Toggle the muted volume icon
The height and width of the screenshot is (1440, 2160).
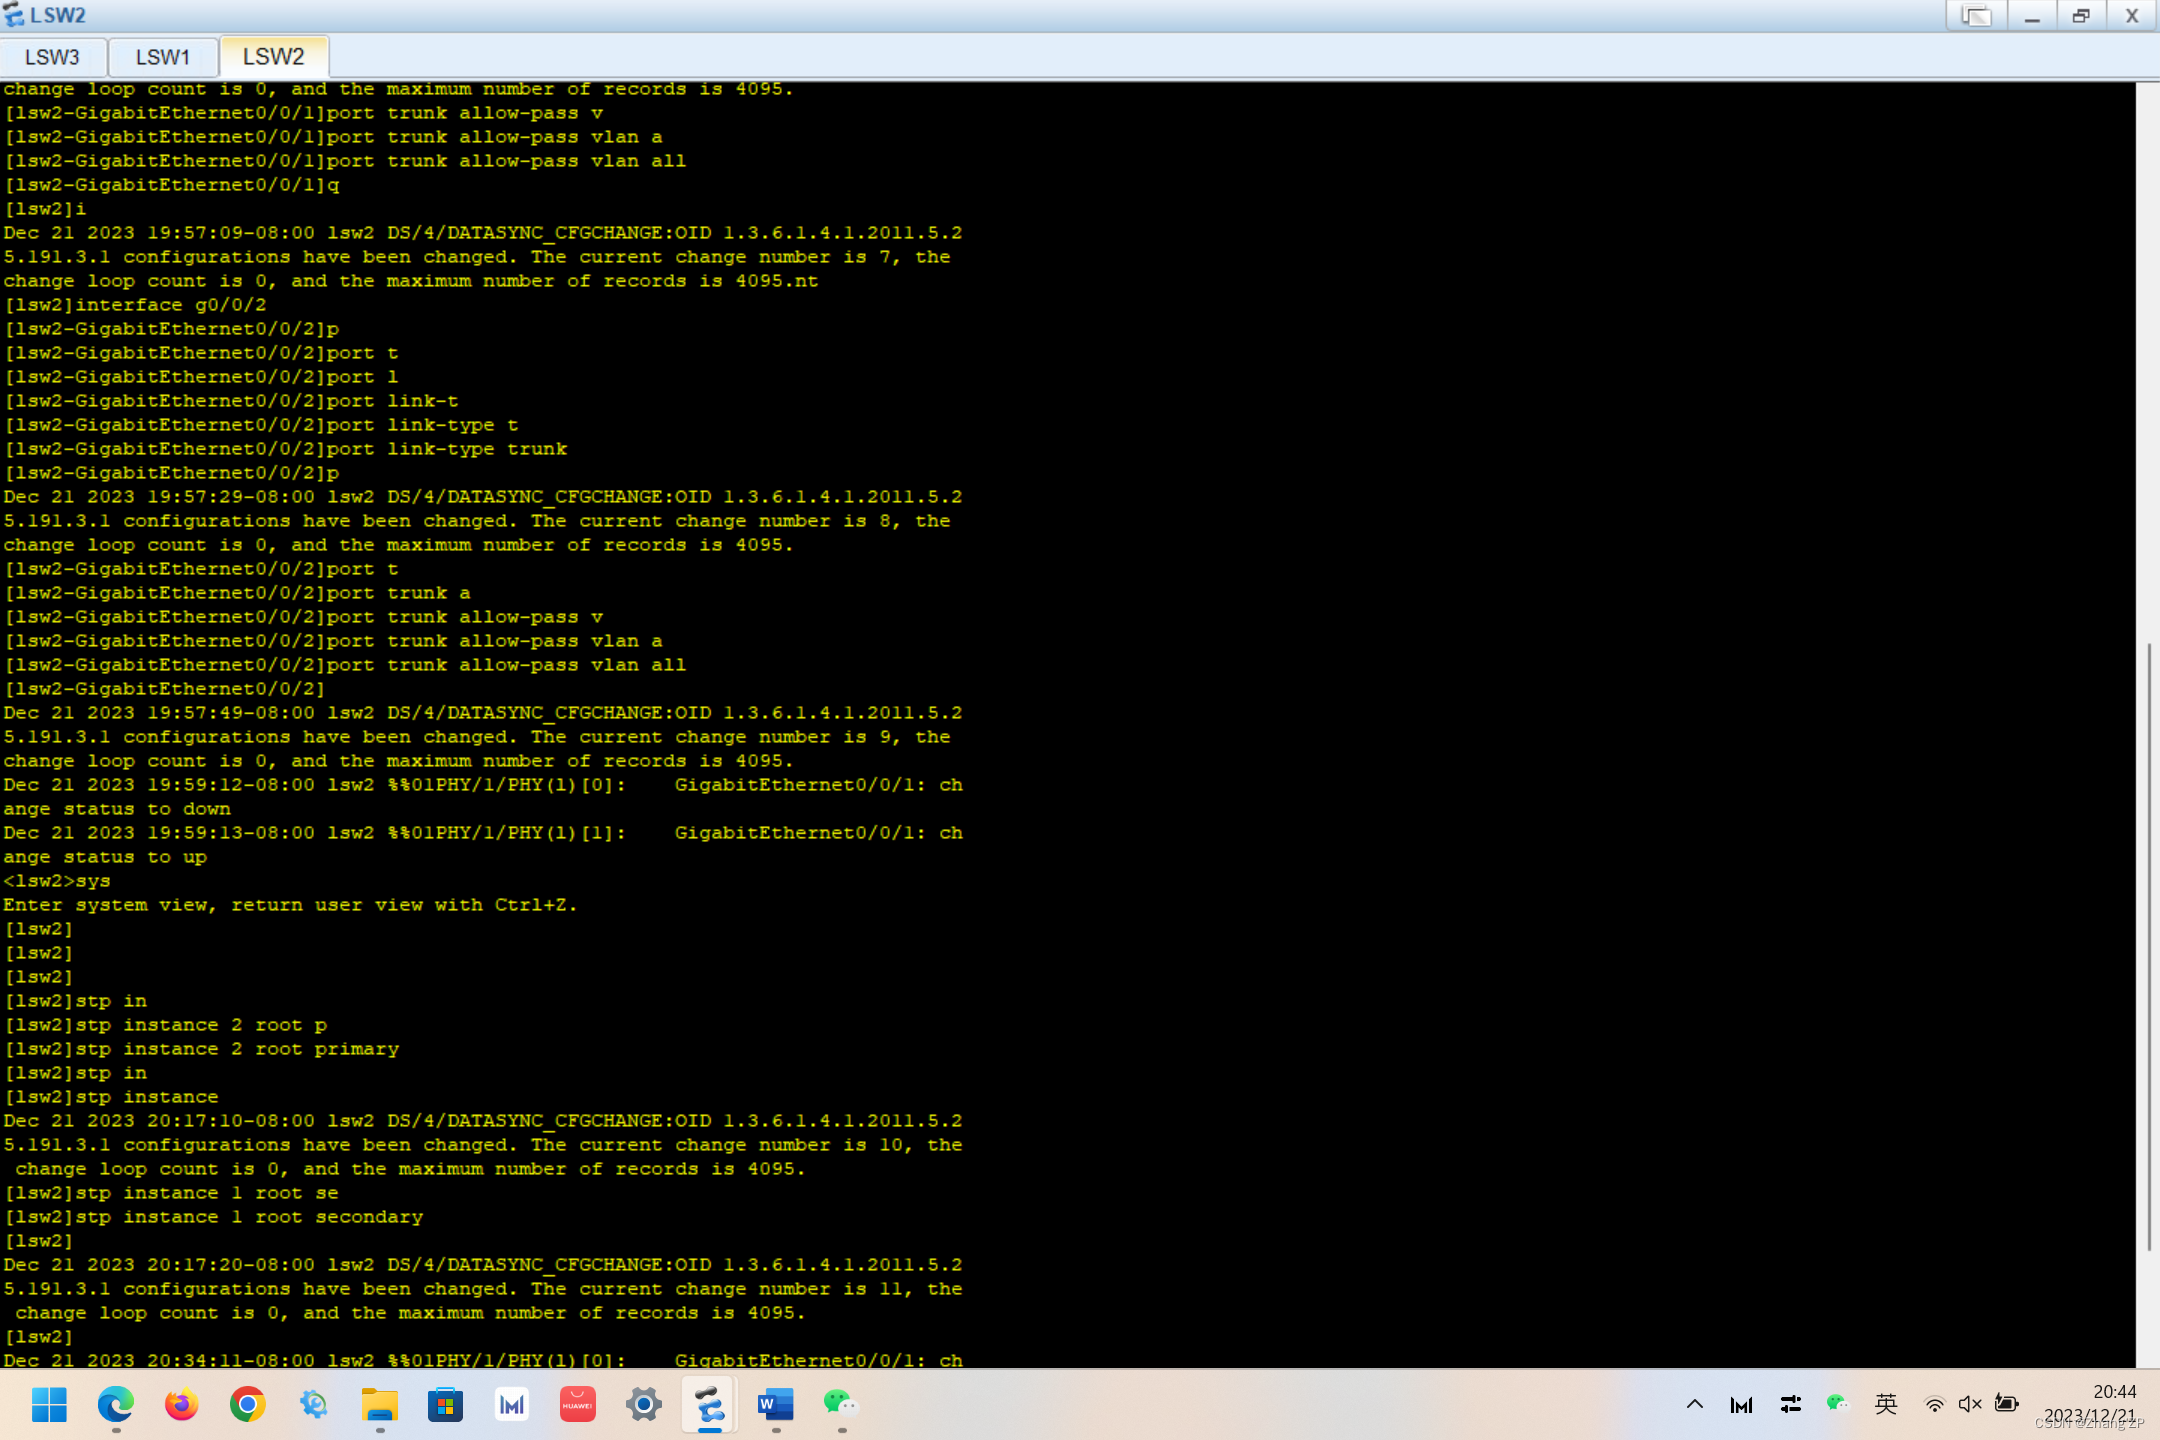(x=1969, y=1404)
